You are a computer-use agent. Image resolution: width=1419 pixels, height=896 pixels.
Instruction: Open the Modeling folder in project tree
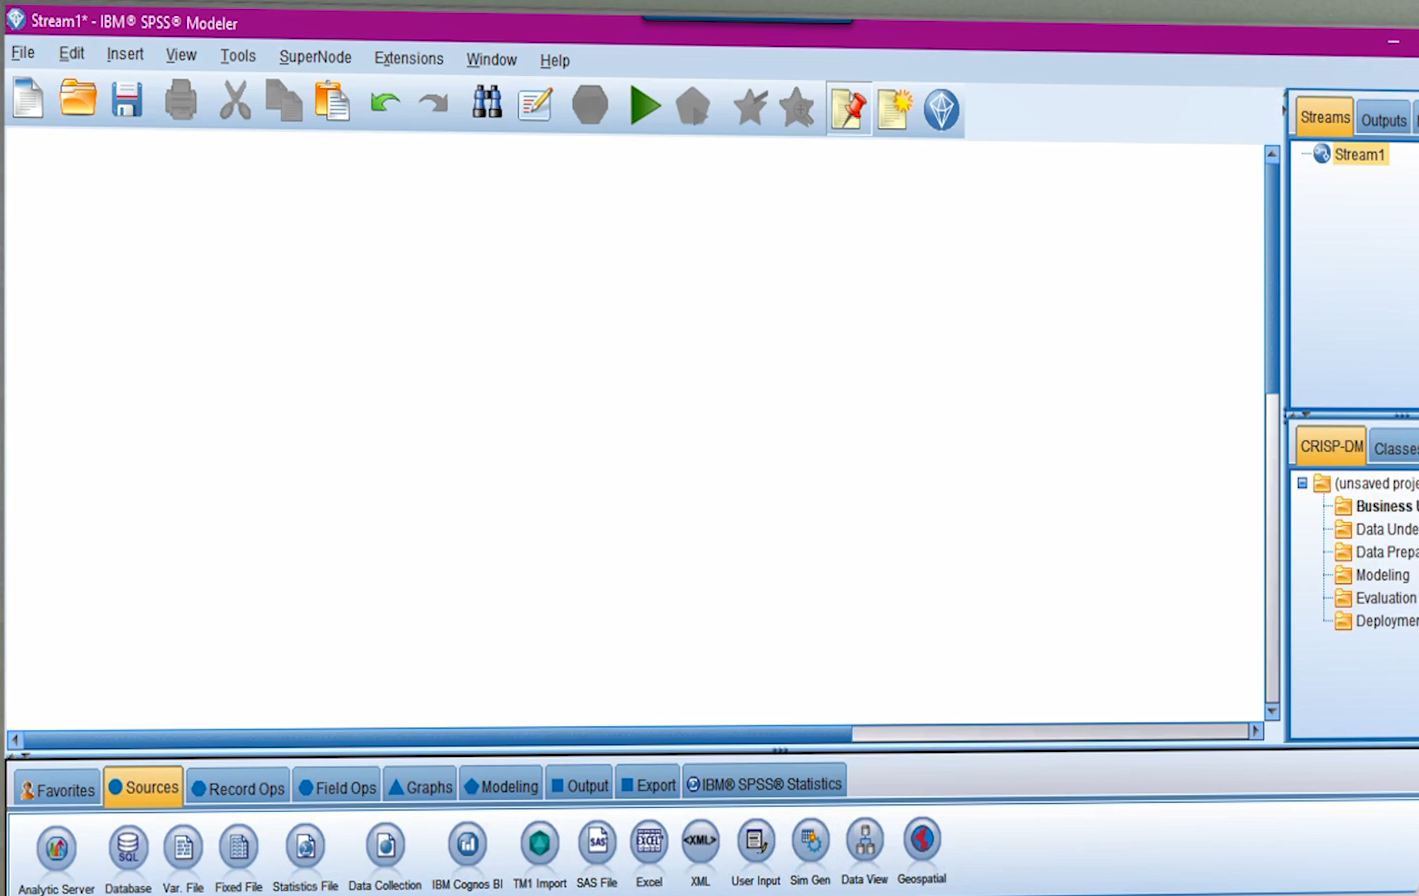tap(1381, 575)
